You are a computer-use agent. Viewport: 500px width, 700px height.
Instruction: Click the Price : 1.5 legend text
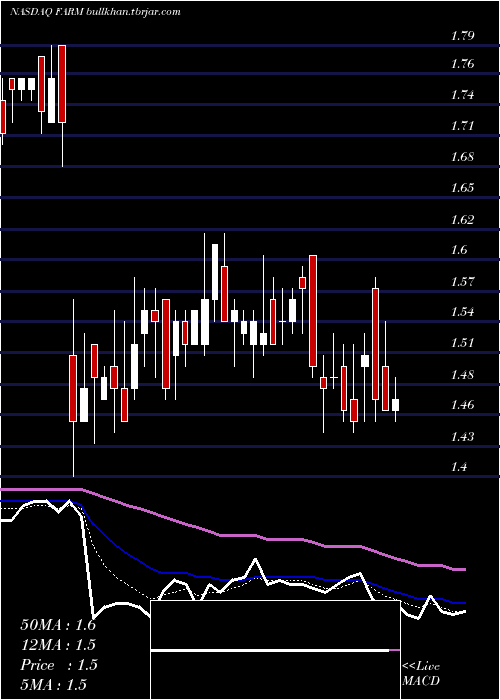click(58, 665)
